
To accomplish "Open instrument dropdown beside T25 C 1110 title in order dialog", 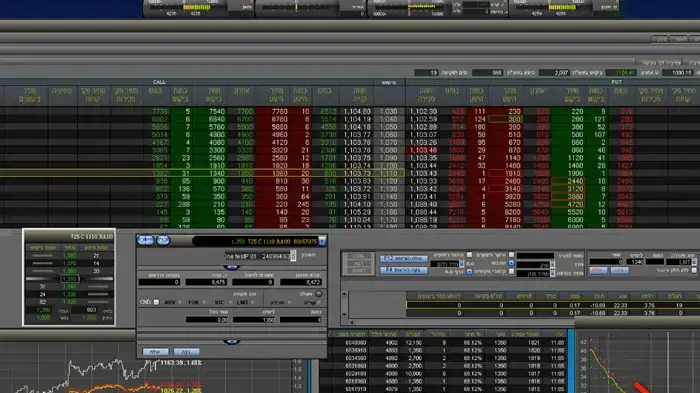I will point(322,241).
